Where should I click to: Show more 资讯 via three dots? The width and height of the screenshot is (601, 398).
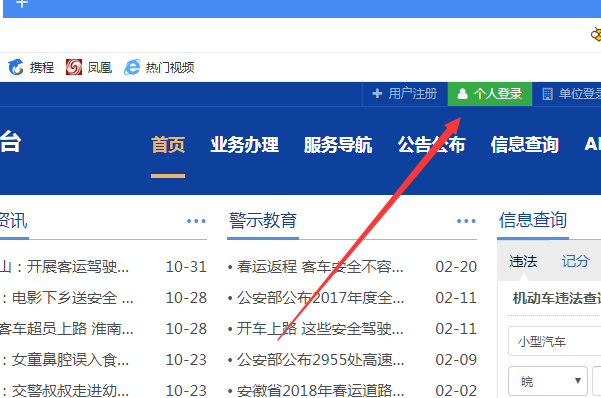pyautogui.click(x=196, y=221)
